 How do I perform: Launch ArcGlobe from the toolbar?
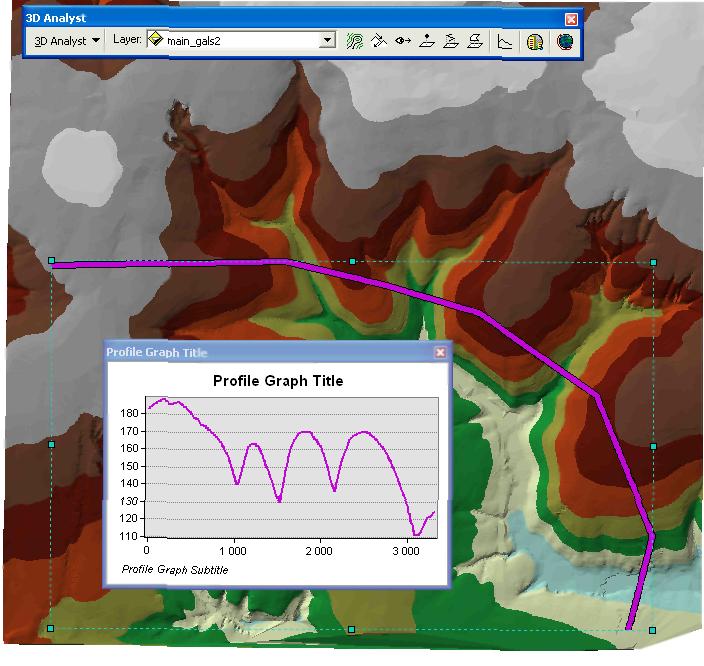(x=565, y=41)
